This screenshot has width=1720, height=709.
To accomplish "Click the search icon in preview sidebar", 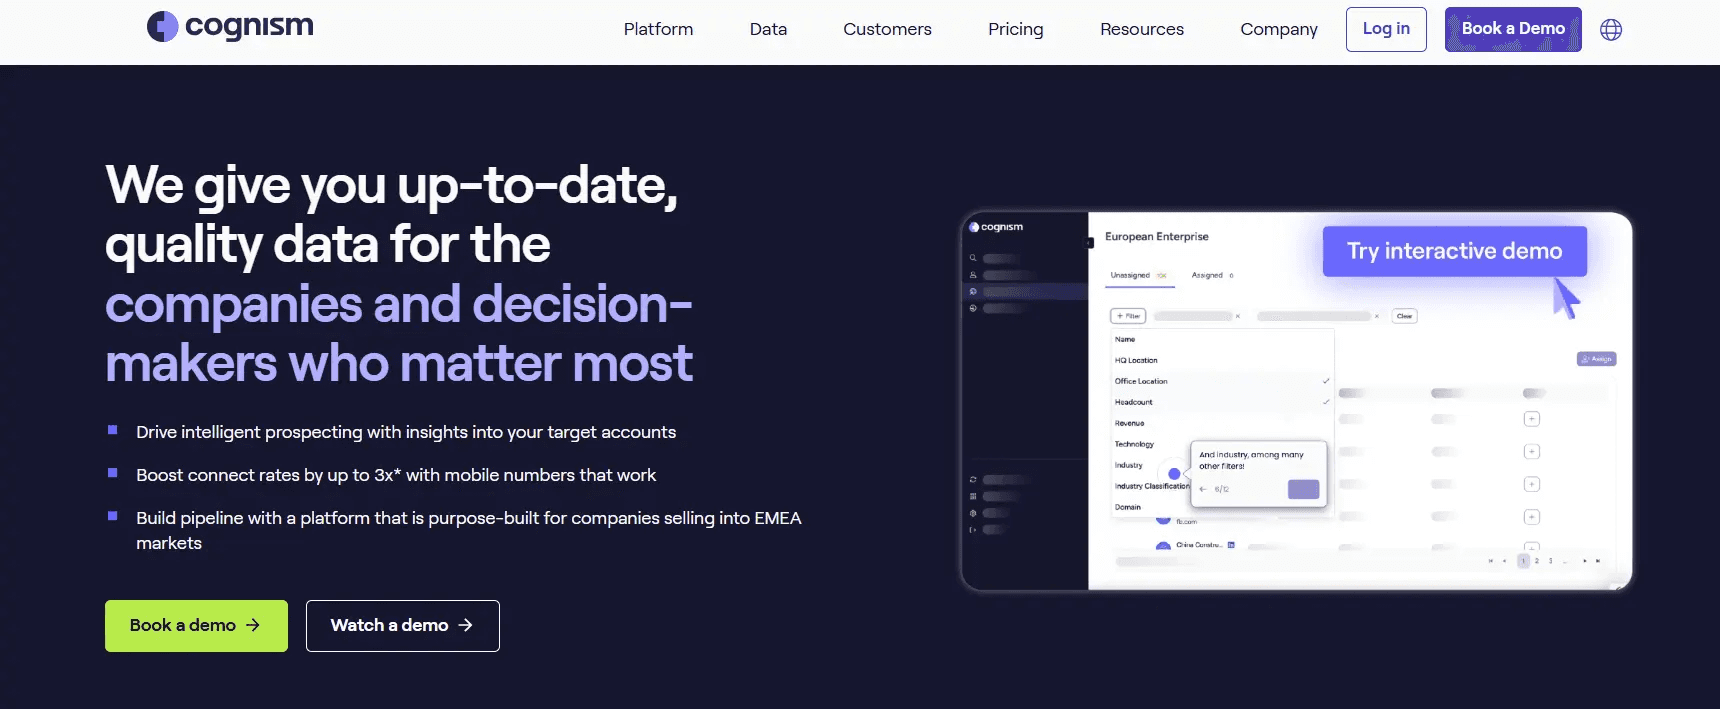I will [x=972, y=258].
